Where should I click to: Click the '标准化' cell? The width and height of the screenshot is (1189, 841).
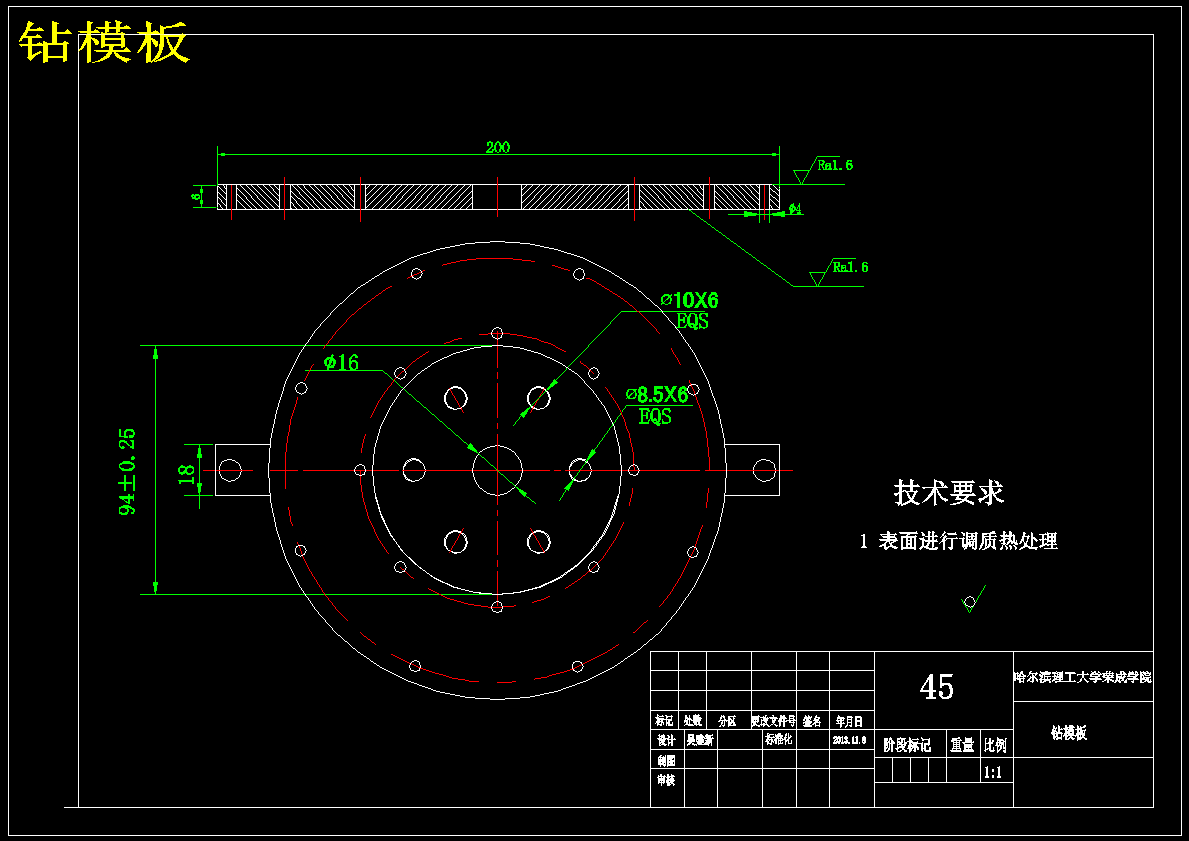778,739
